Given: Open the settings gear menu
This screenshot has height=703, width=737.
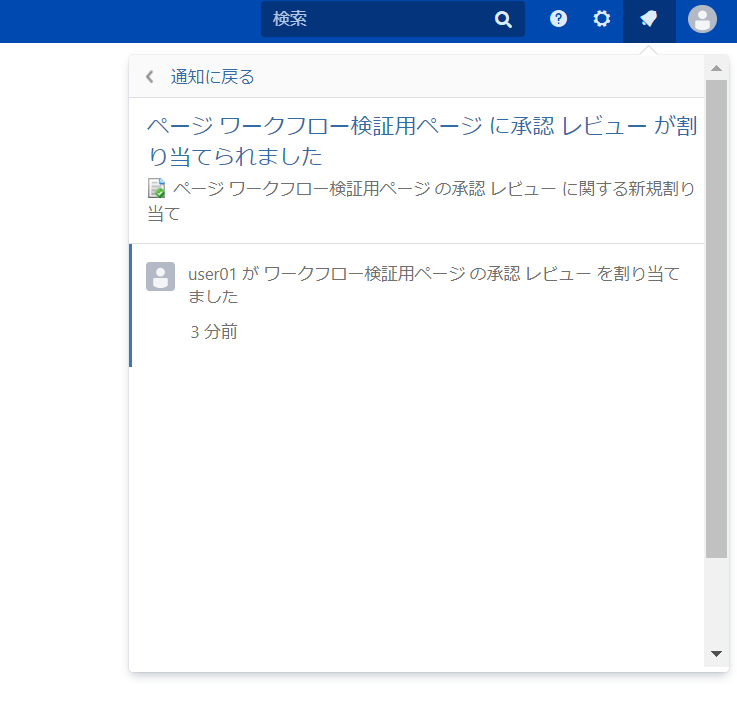Looking at the screenshot, I should coord(601,19).
